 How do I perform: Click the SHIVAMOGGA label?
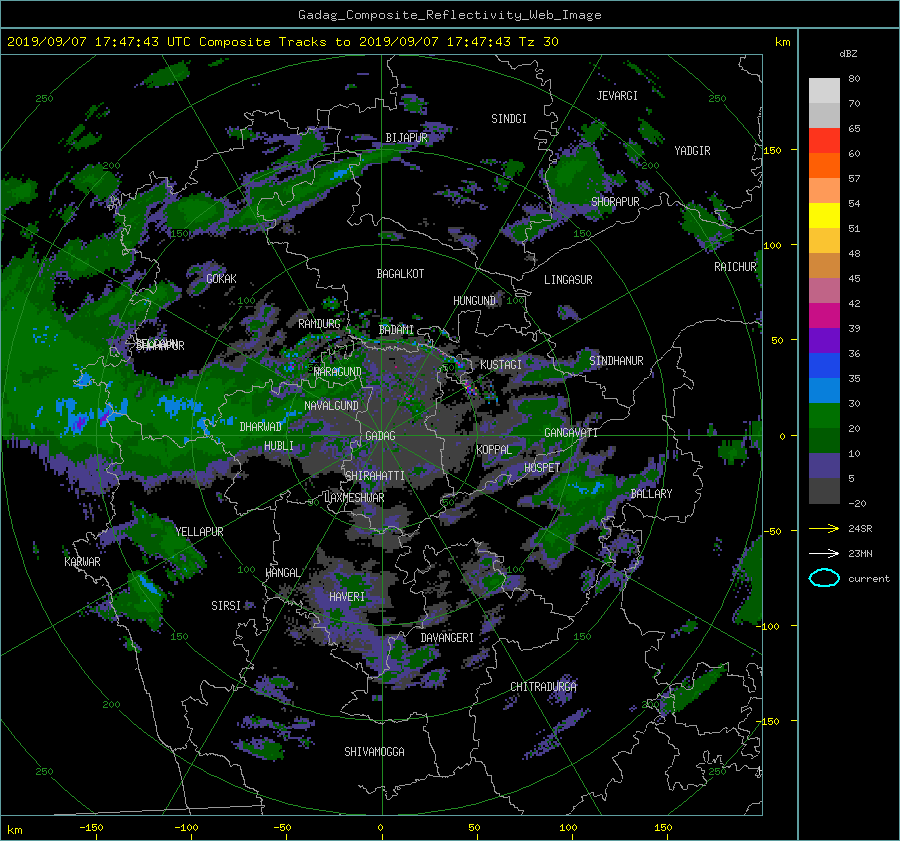click(x=374, y=751)
